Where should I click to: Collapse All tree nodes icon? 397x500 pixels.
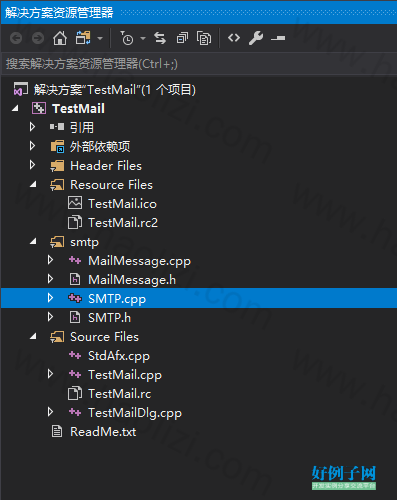(x=182, y=38)
